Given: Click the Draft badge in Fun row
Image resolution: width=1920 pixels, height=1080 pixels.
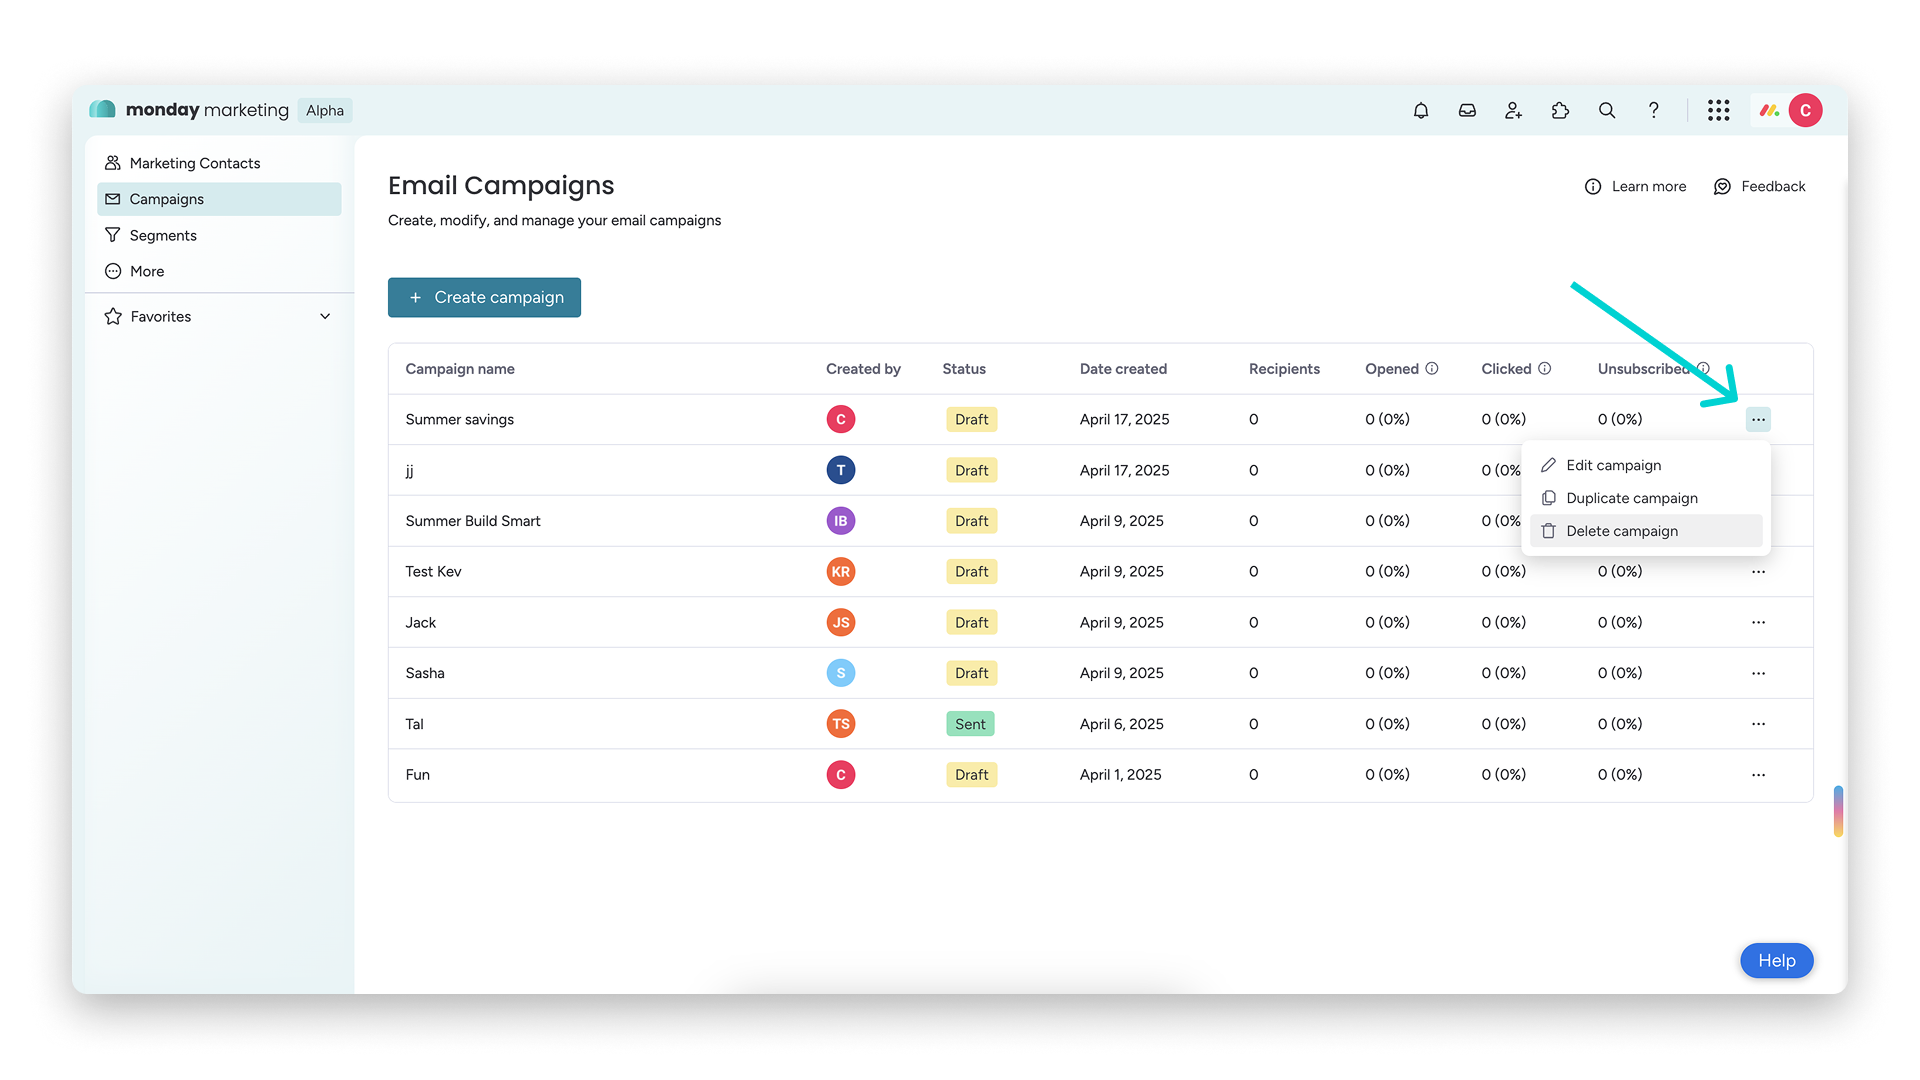Looking at the screenshot, I should click(x=971, y=775).
